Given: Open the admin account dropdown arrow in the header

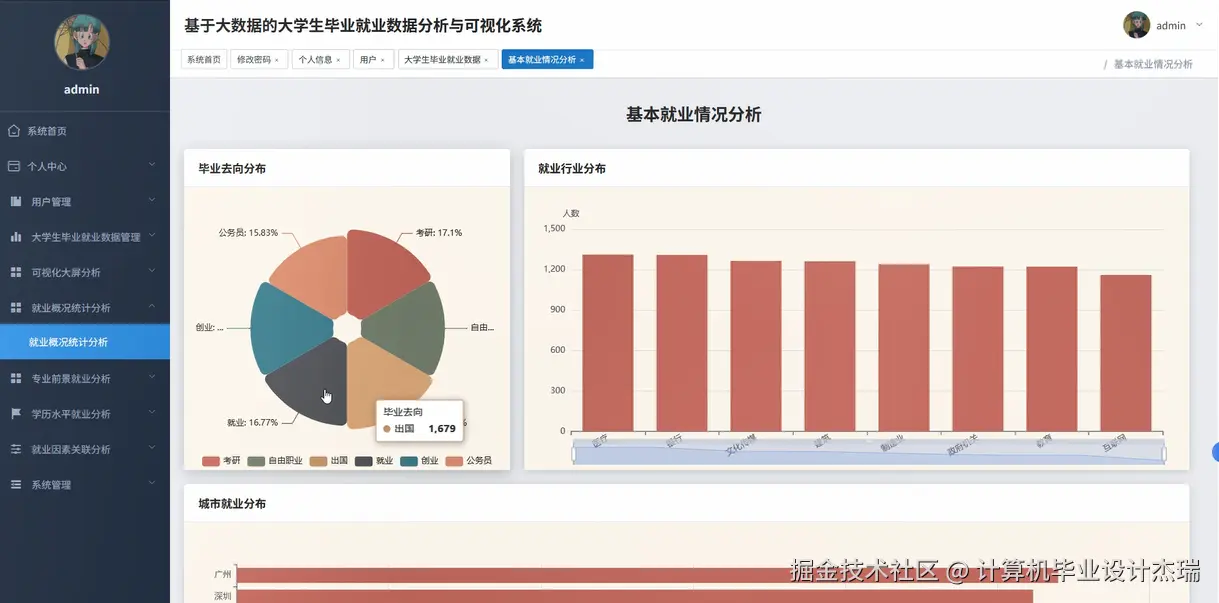Looking at the screenshot, I should coord(1199,25).
